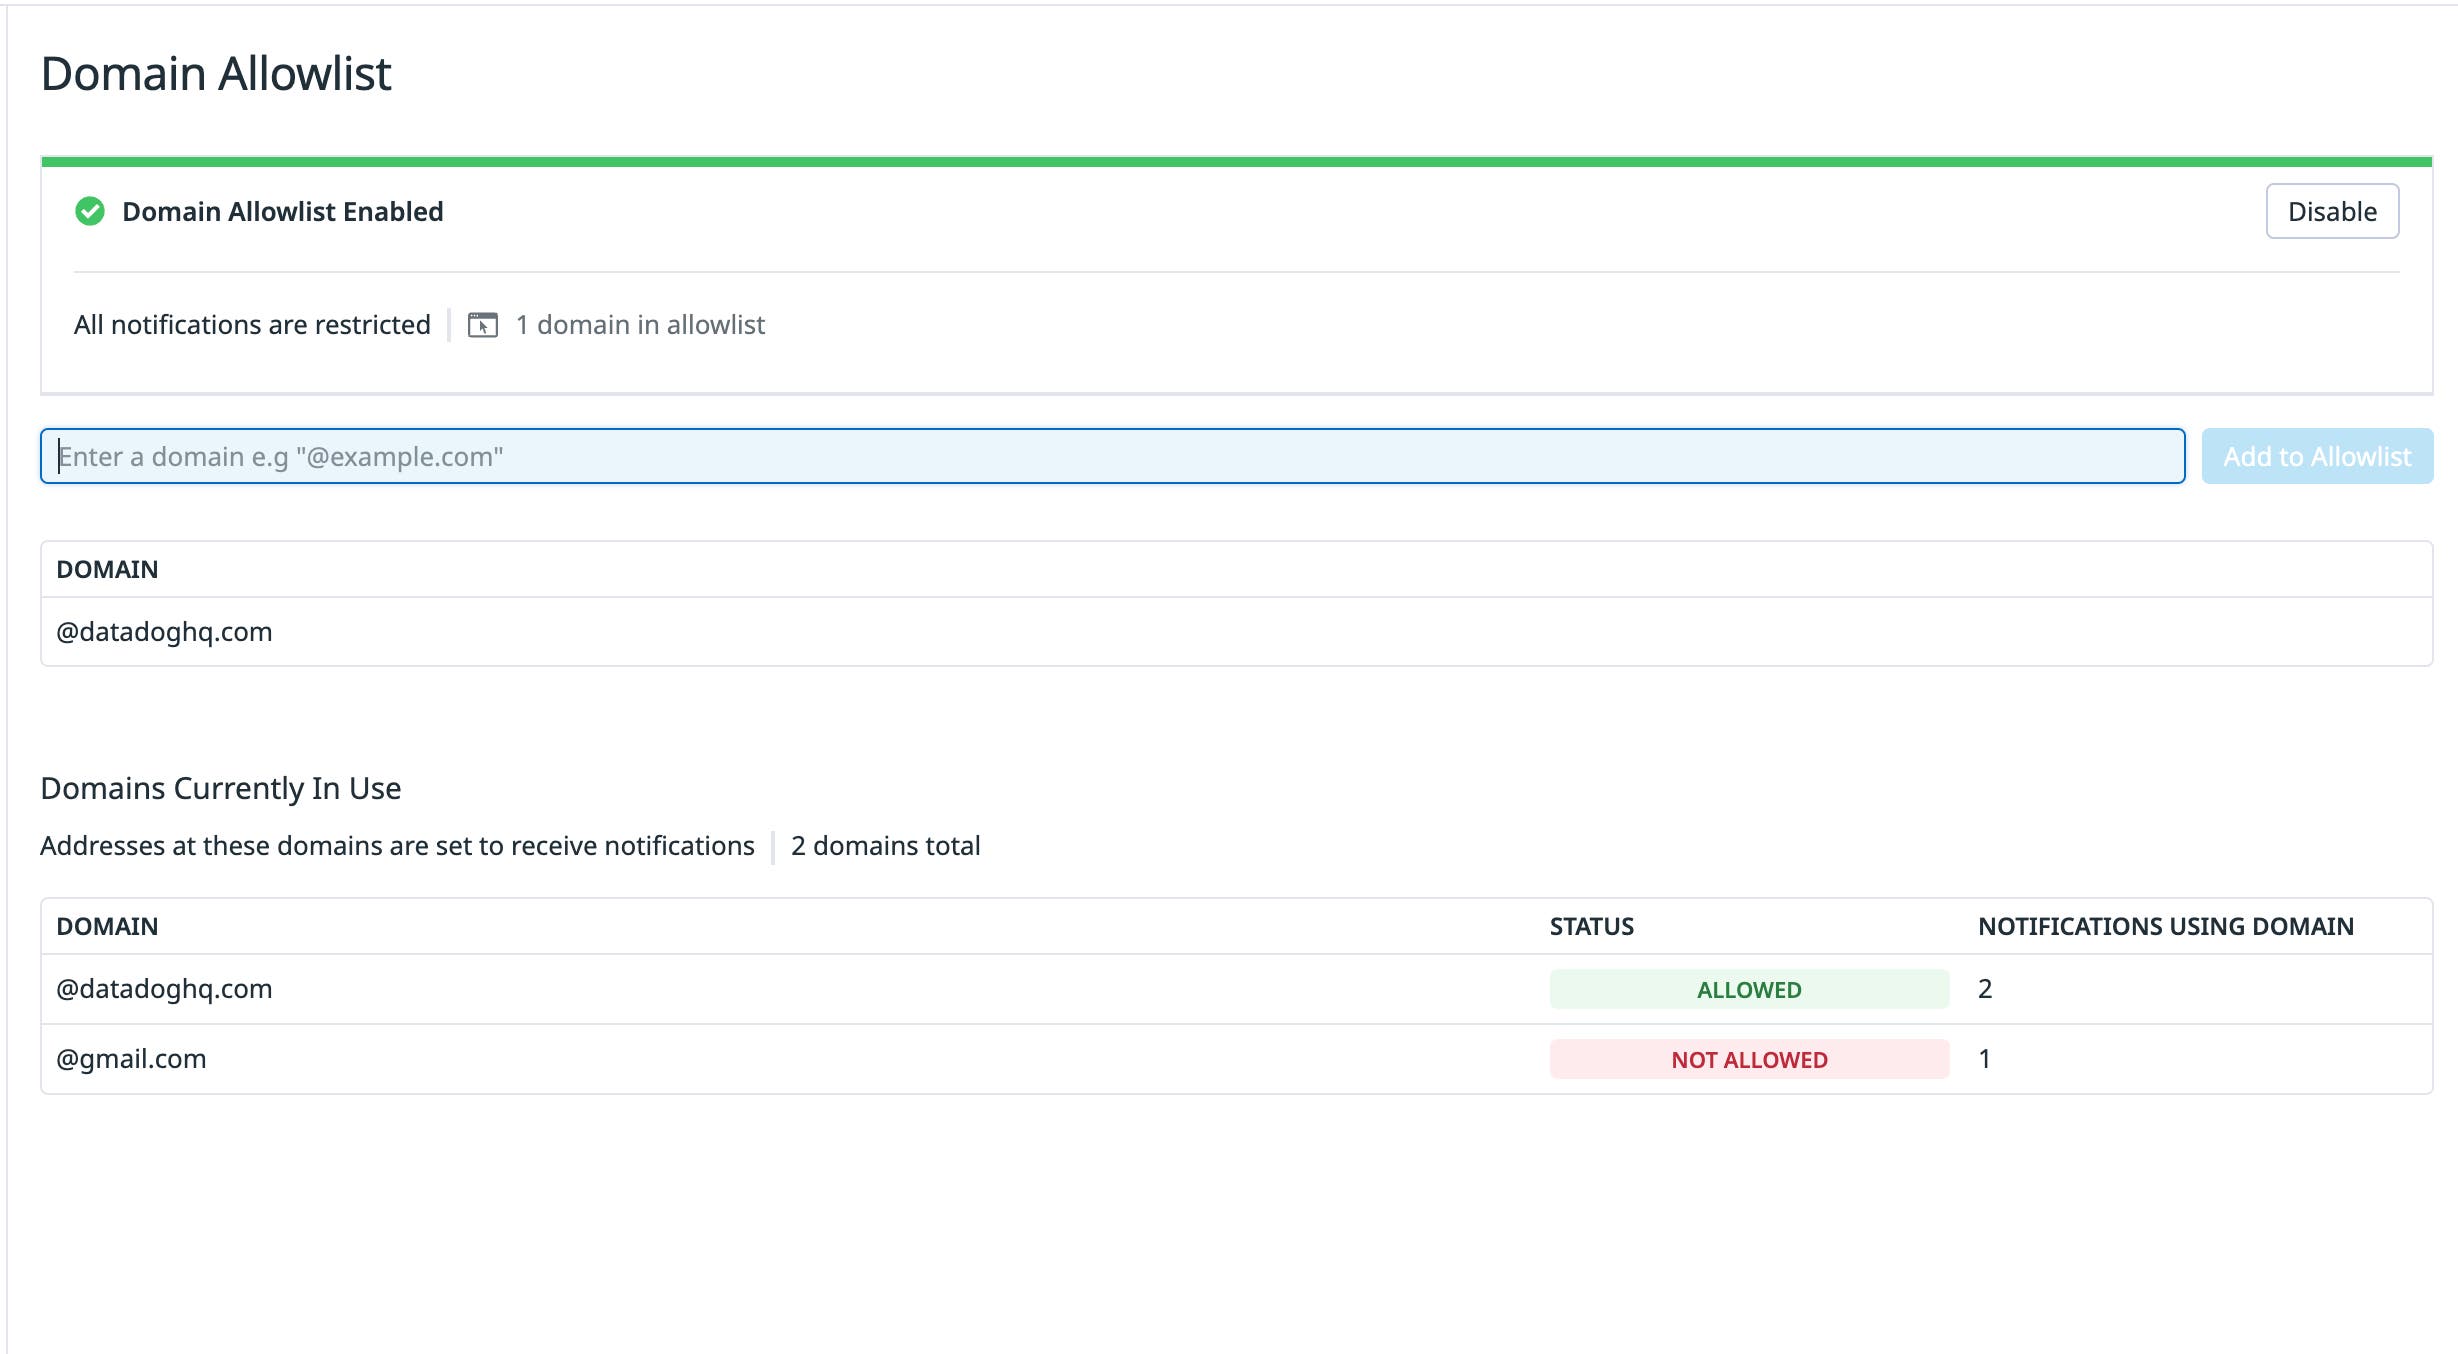Select the ALLOWED status badge for @datadoghq.com
This screenshot has height=1354, width=2458.
click(1748, 990)
